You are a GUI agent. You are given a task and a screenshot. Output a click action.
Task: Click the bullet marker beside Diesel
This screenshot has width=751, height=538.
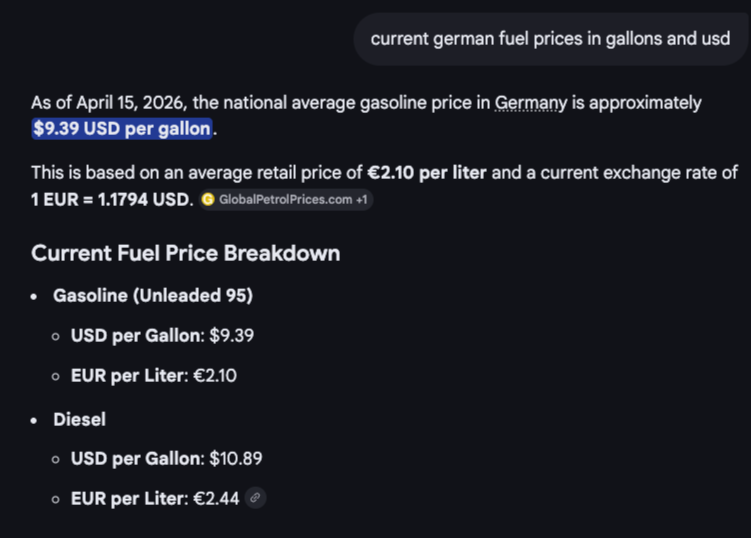tap(34, 421)
